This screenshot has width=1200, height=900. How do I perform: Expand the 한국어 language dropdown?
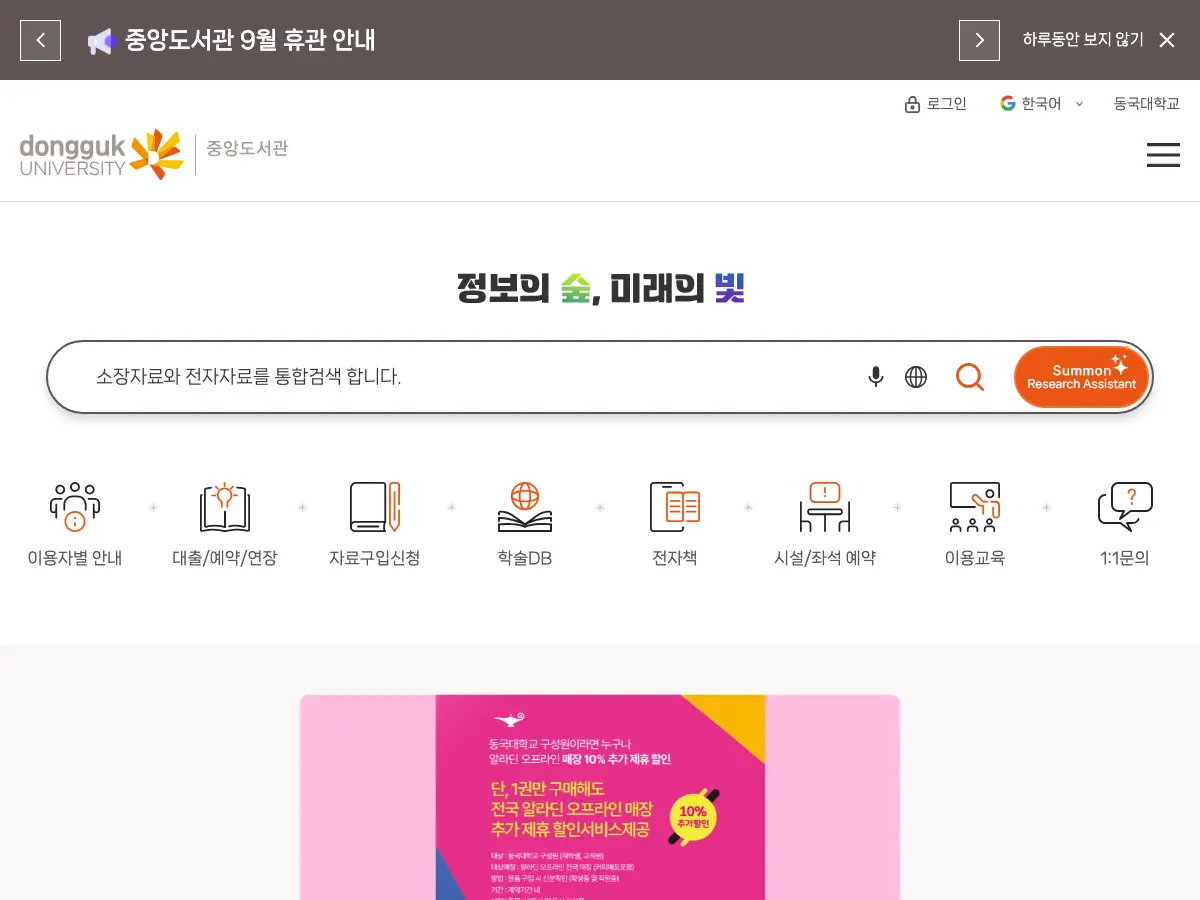(1041, 103)
